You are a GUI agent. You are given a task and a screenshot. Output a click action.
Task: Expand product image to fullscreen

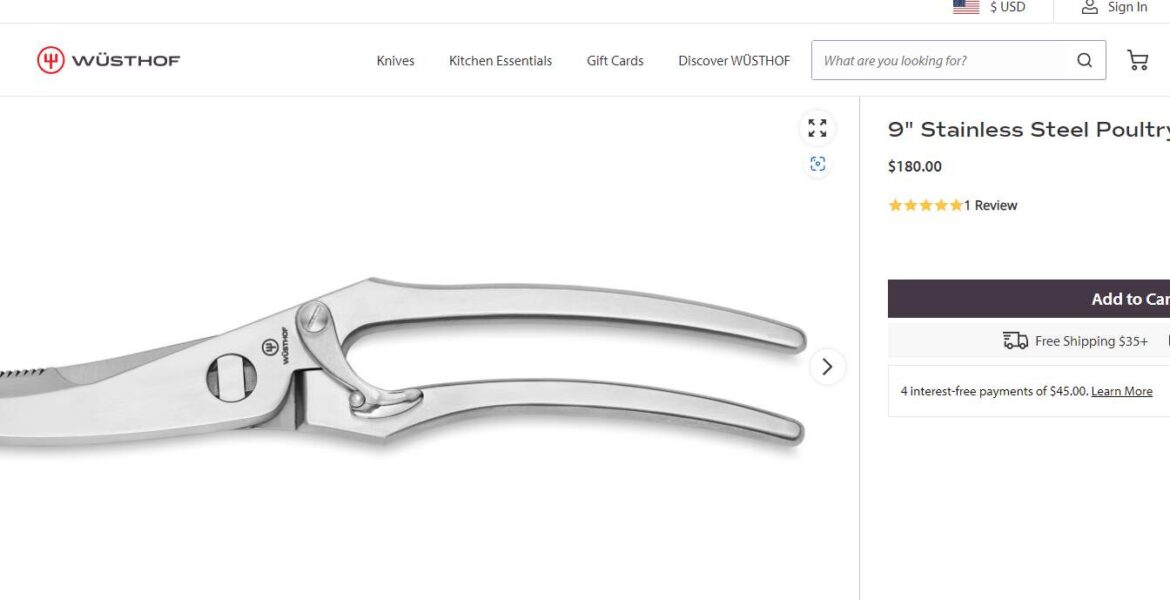pos(817,128)
